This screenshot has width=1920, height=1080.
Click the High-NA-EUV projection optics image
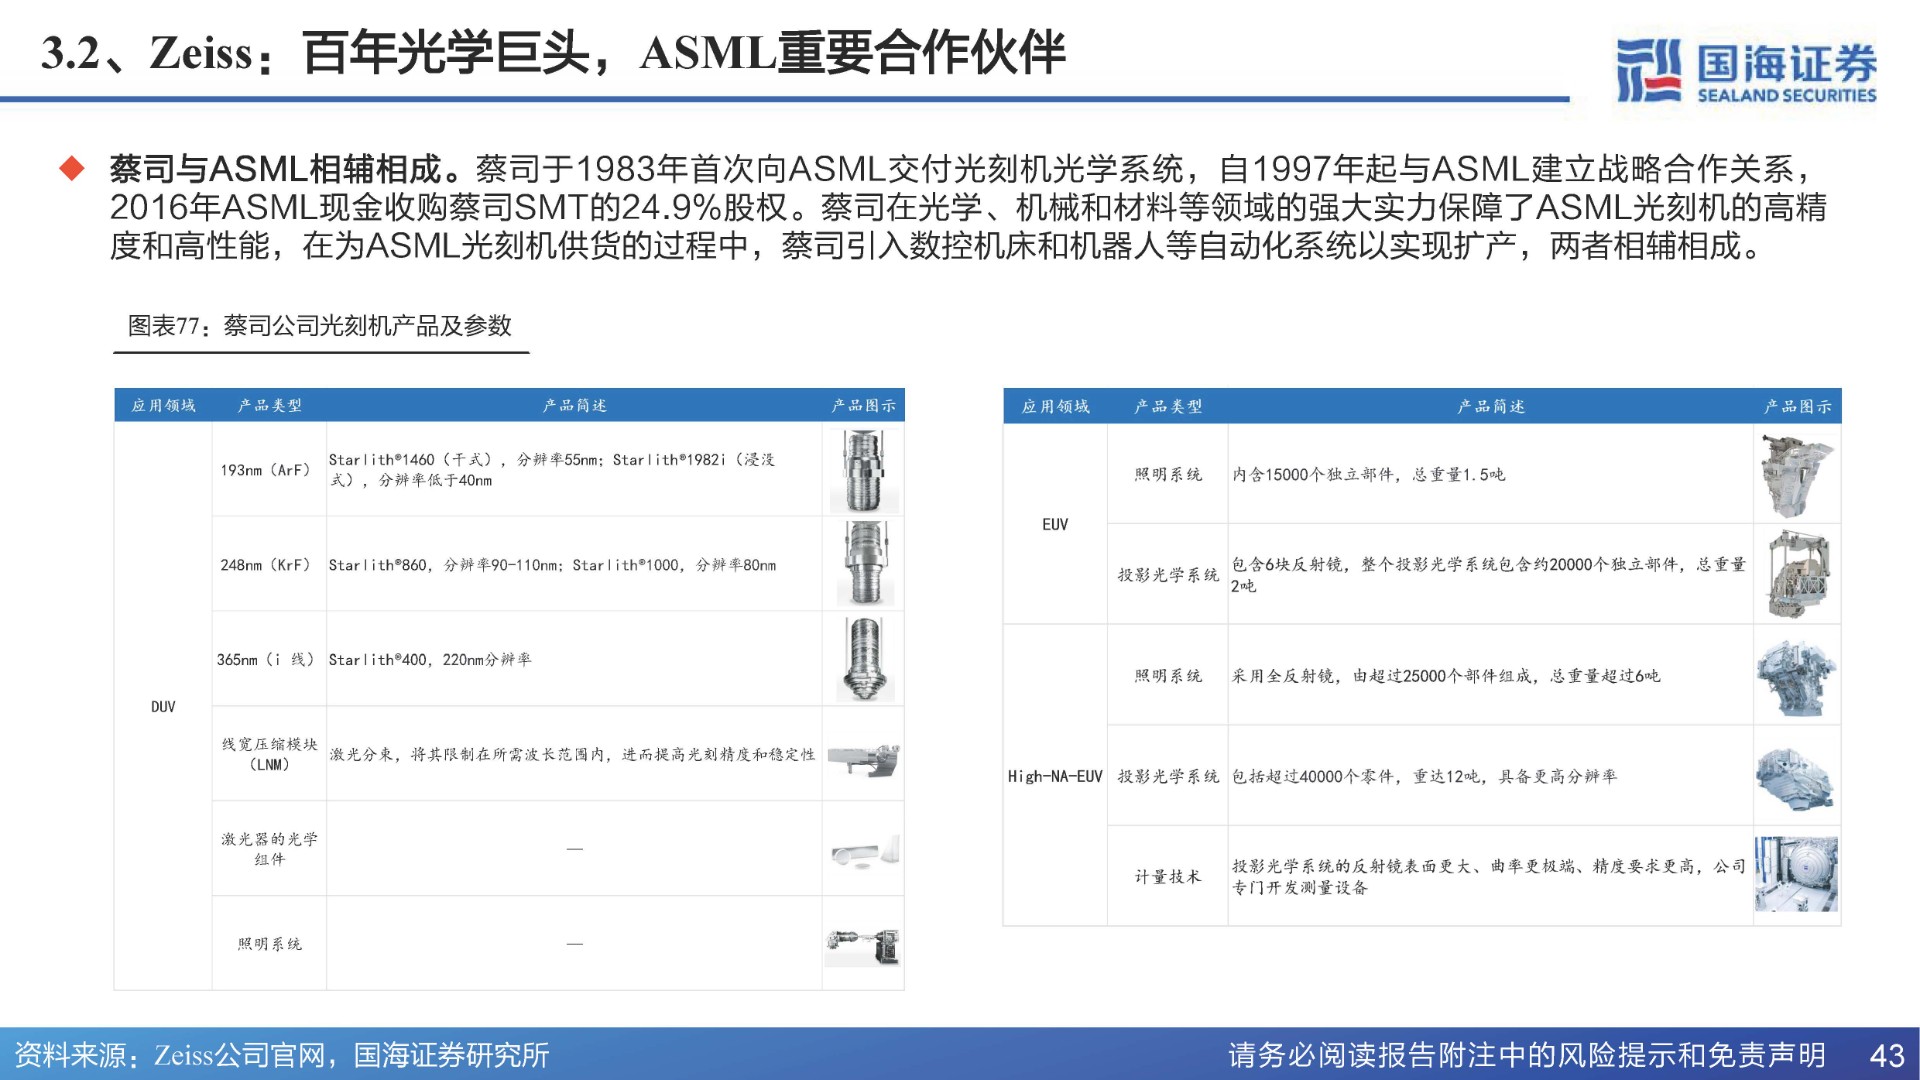pyautogui.click(x=1797, y=777)
